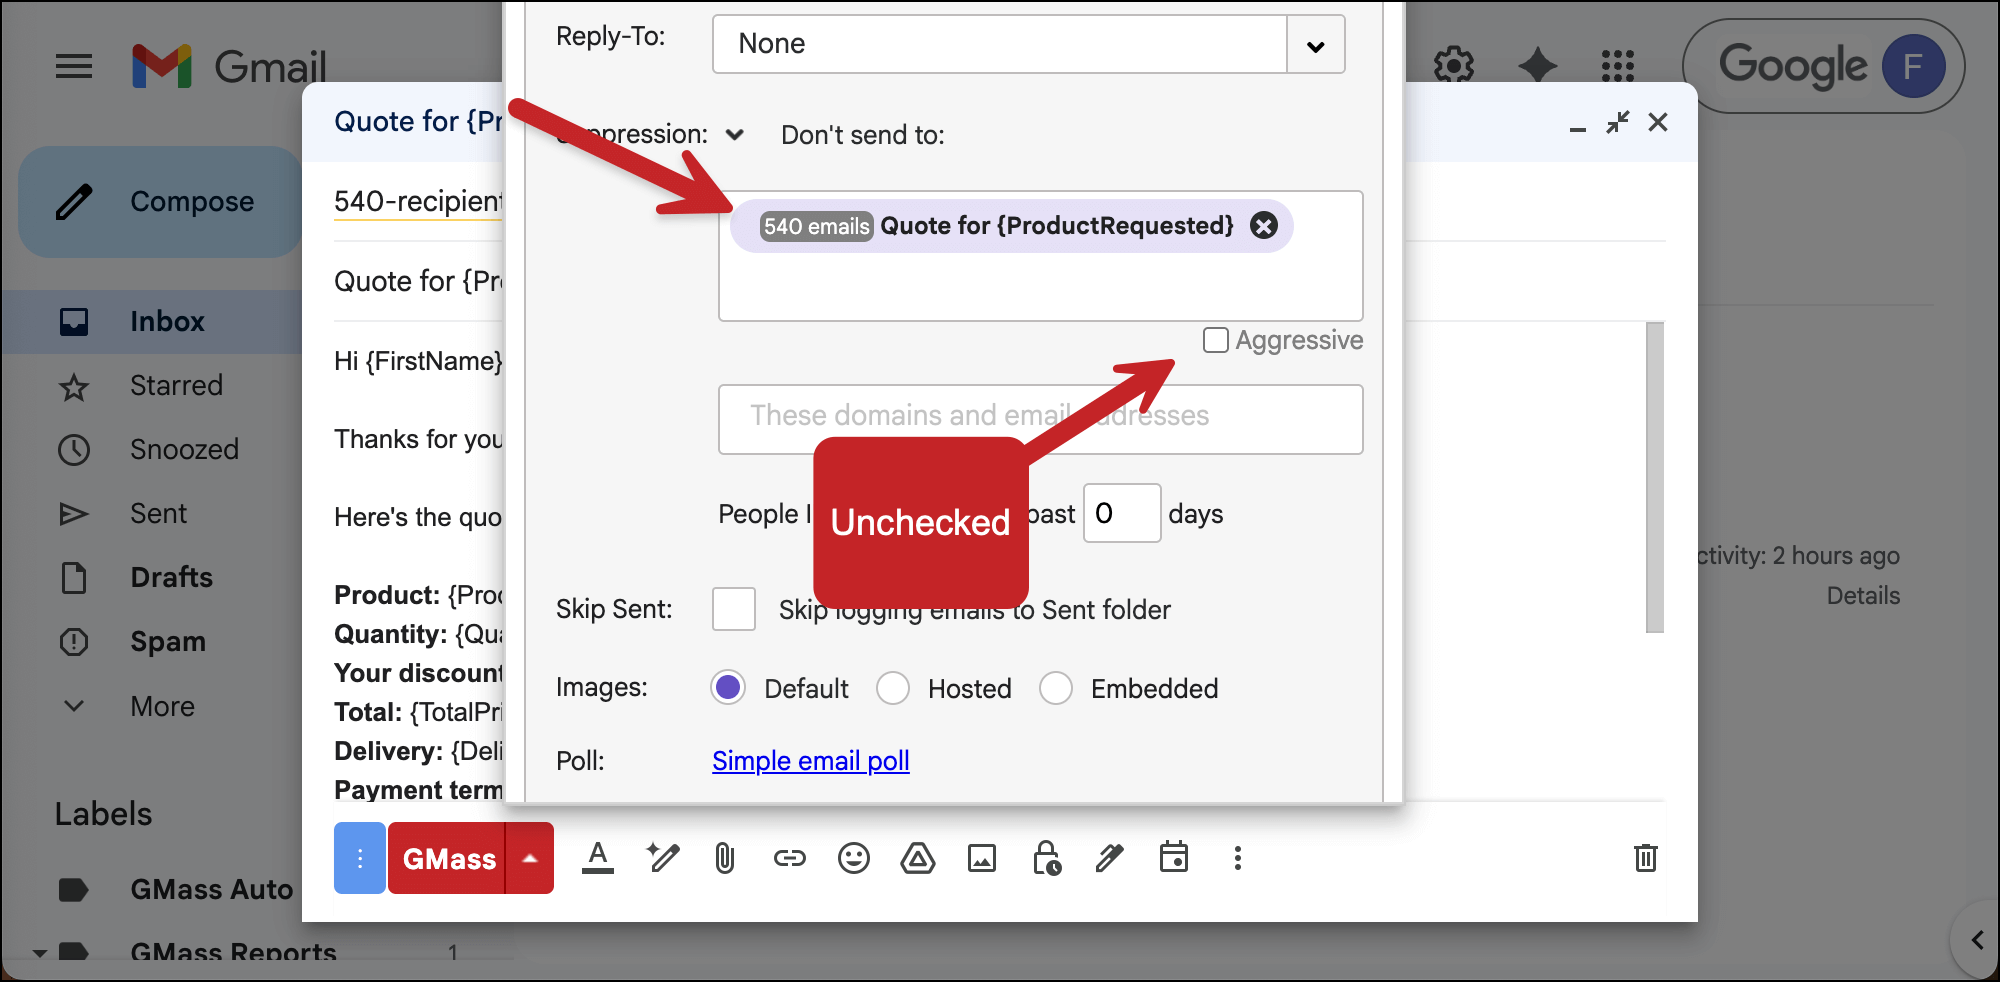The width and height of the screenshot is (2000, 982).
Task: Collapse the Suppression section chevron
Action: point(735,134)
